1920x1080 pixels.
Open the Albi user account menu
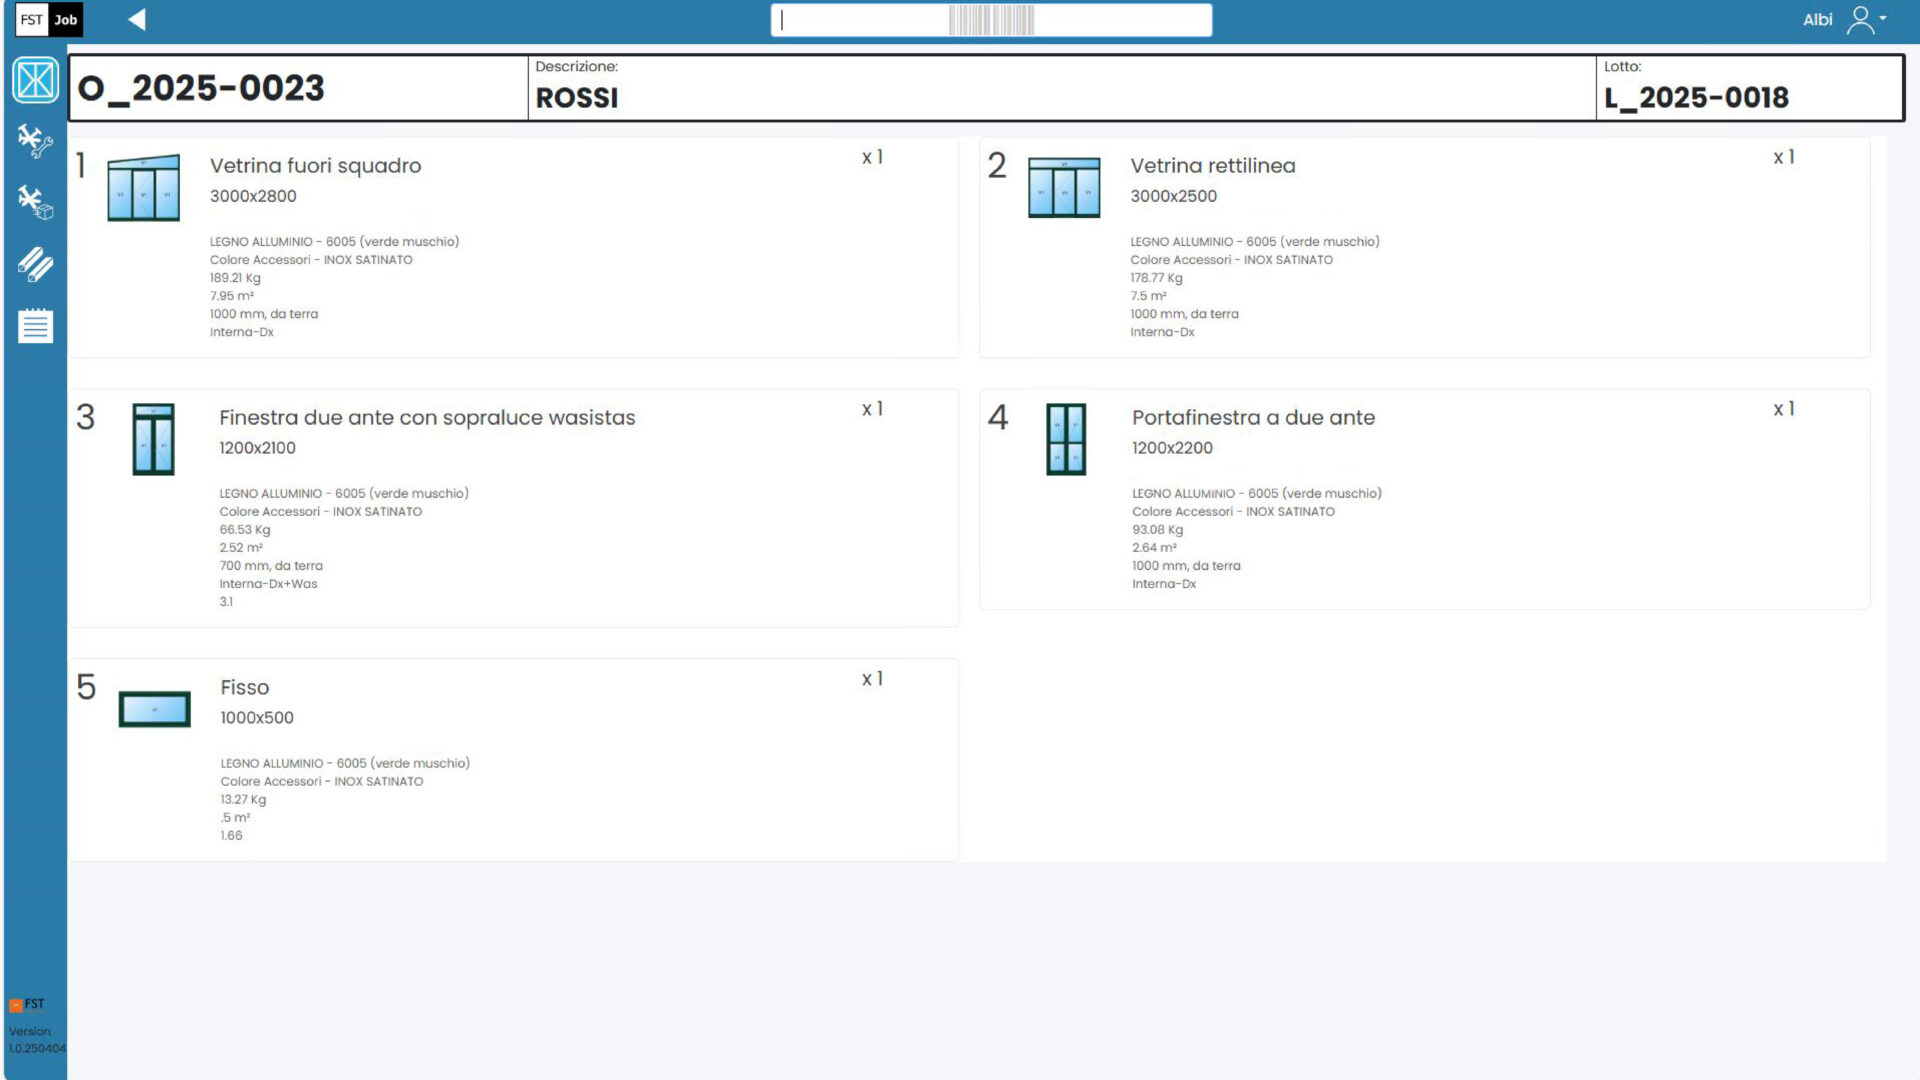[1844, 20]
